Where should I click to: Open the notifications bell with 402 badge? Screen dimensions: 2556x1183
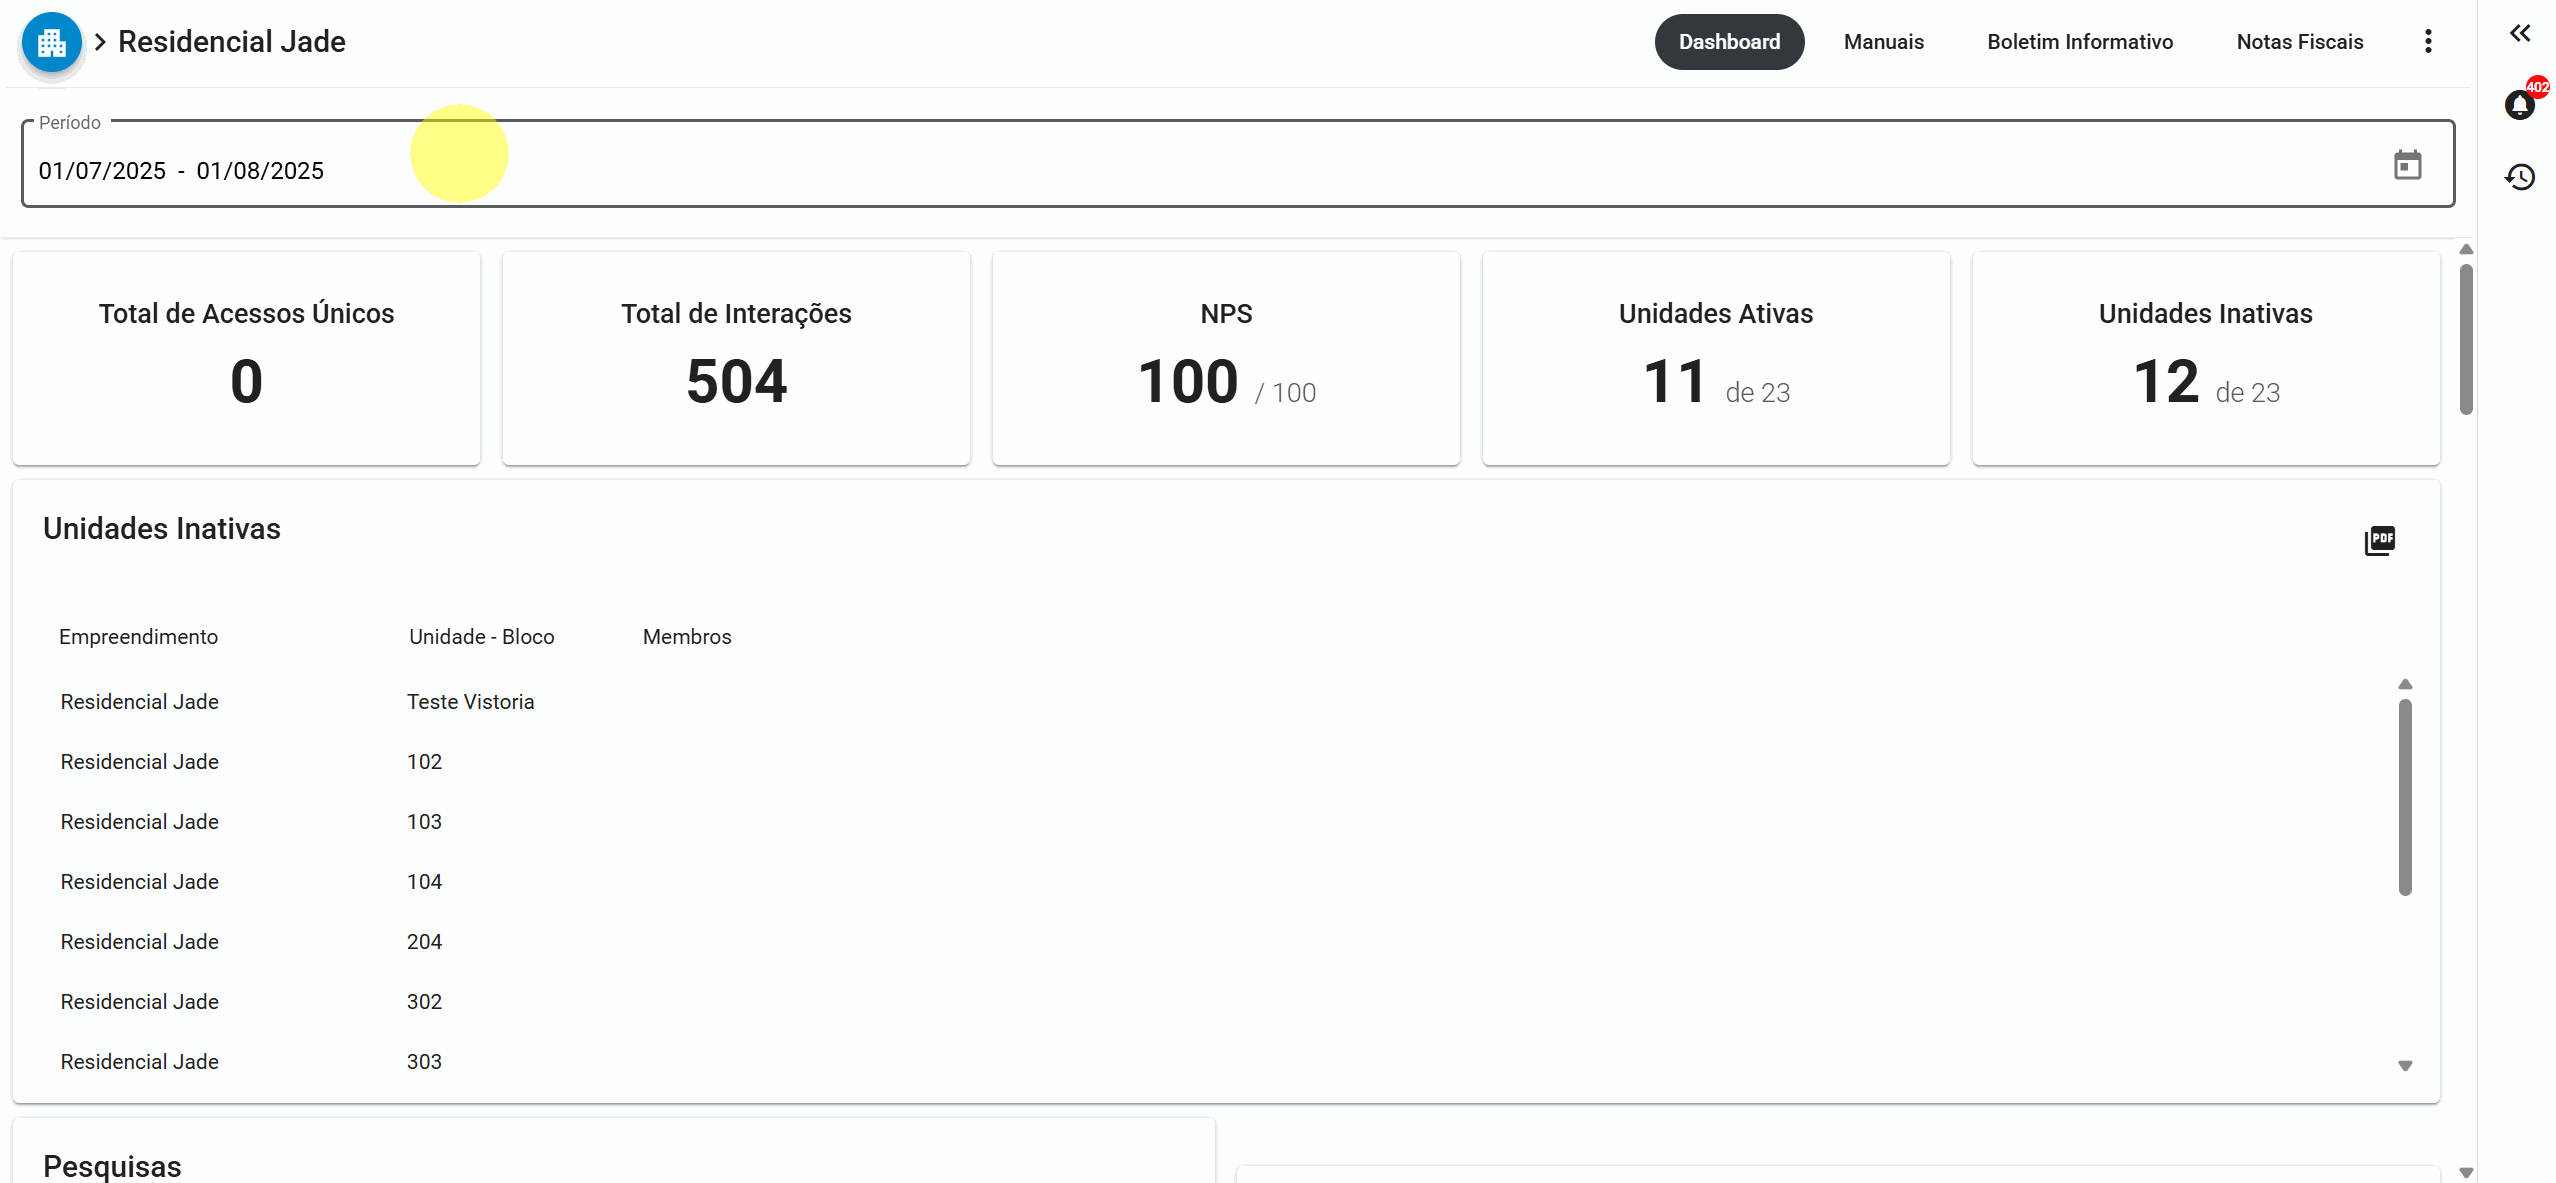pyautogui.click(x=2519, y=105)
